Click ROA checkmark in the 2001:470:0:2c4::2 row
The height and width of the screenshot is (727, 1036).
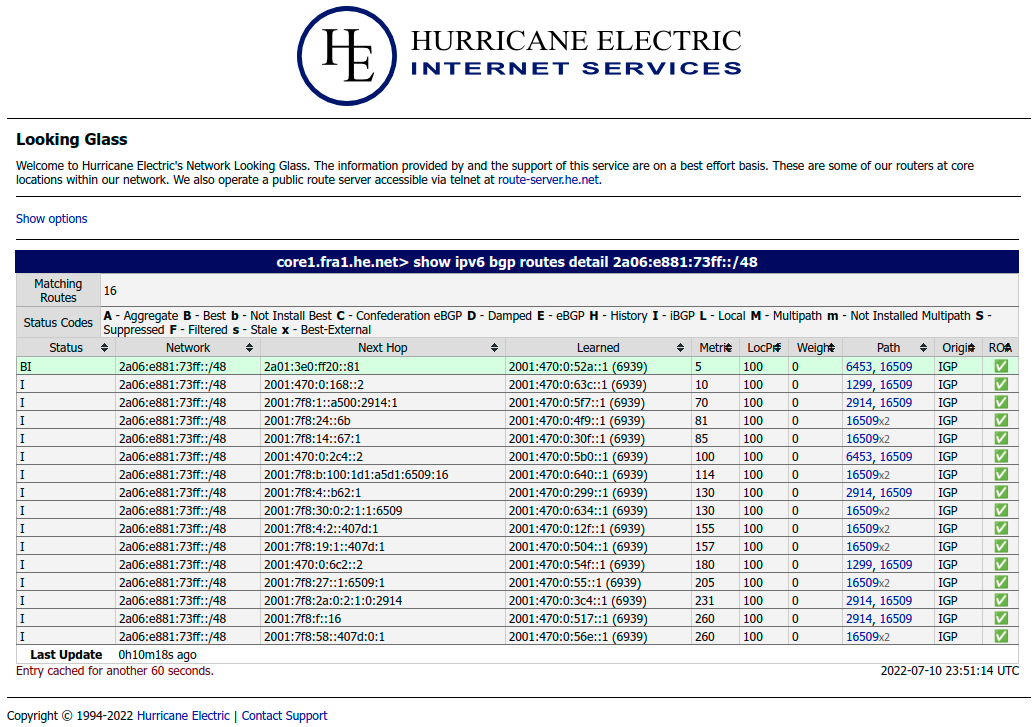pyautogui.click(x=1001, y=456)
